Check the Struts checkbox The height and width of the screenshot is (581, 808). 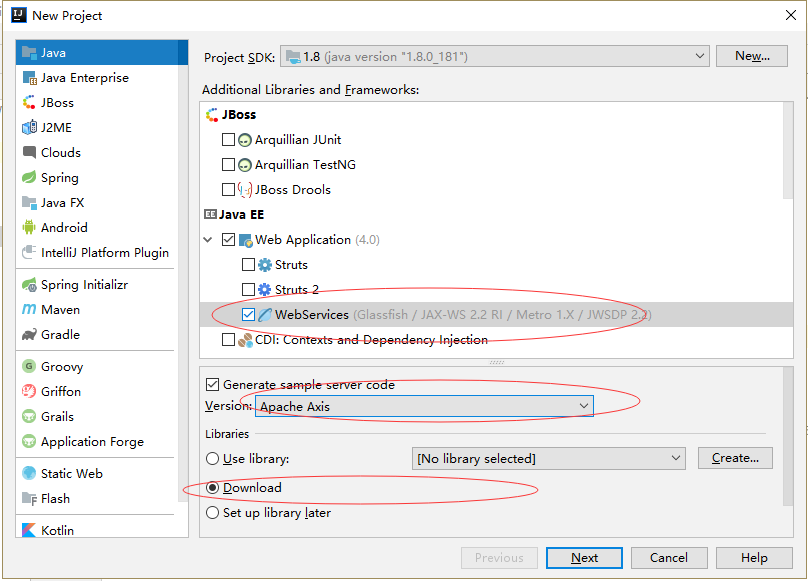click(x=248, y=264)
